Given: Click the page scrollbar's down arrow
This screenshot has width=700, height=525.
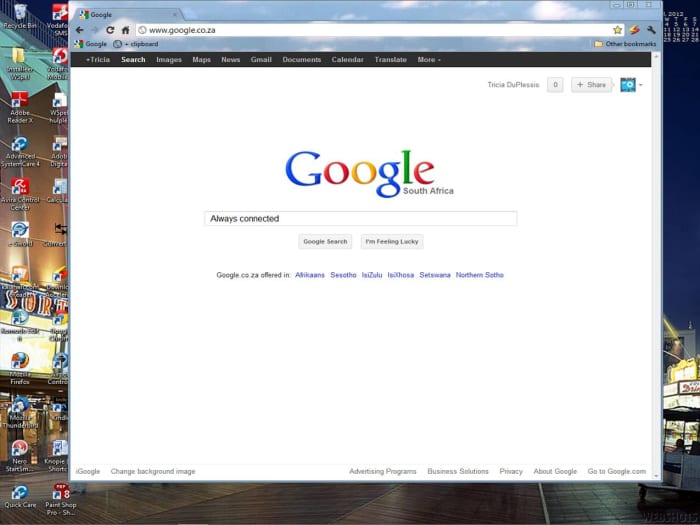Looking at the screenshot, I should coord(656,476).
